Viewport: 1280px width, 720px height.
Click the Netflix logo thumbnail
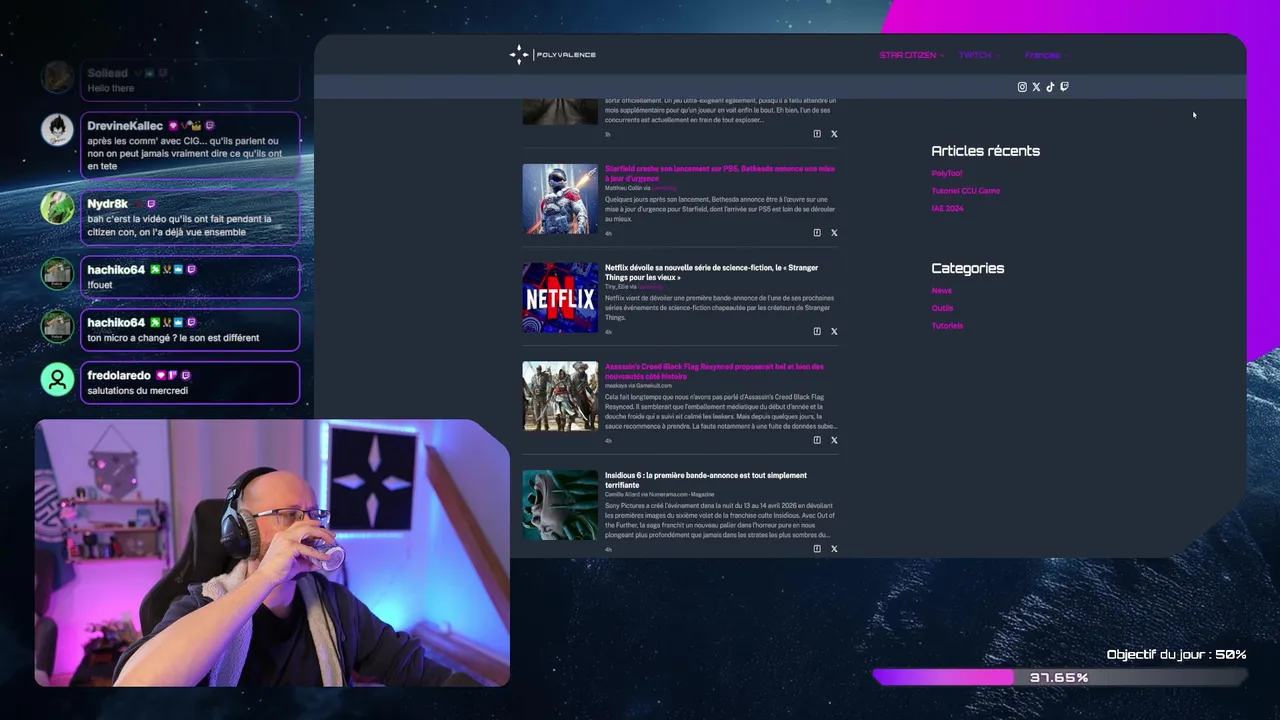[560, 298]
